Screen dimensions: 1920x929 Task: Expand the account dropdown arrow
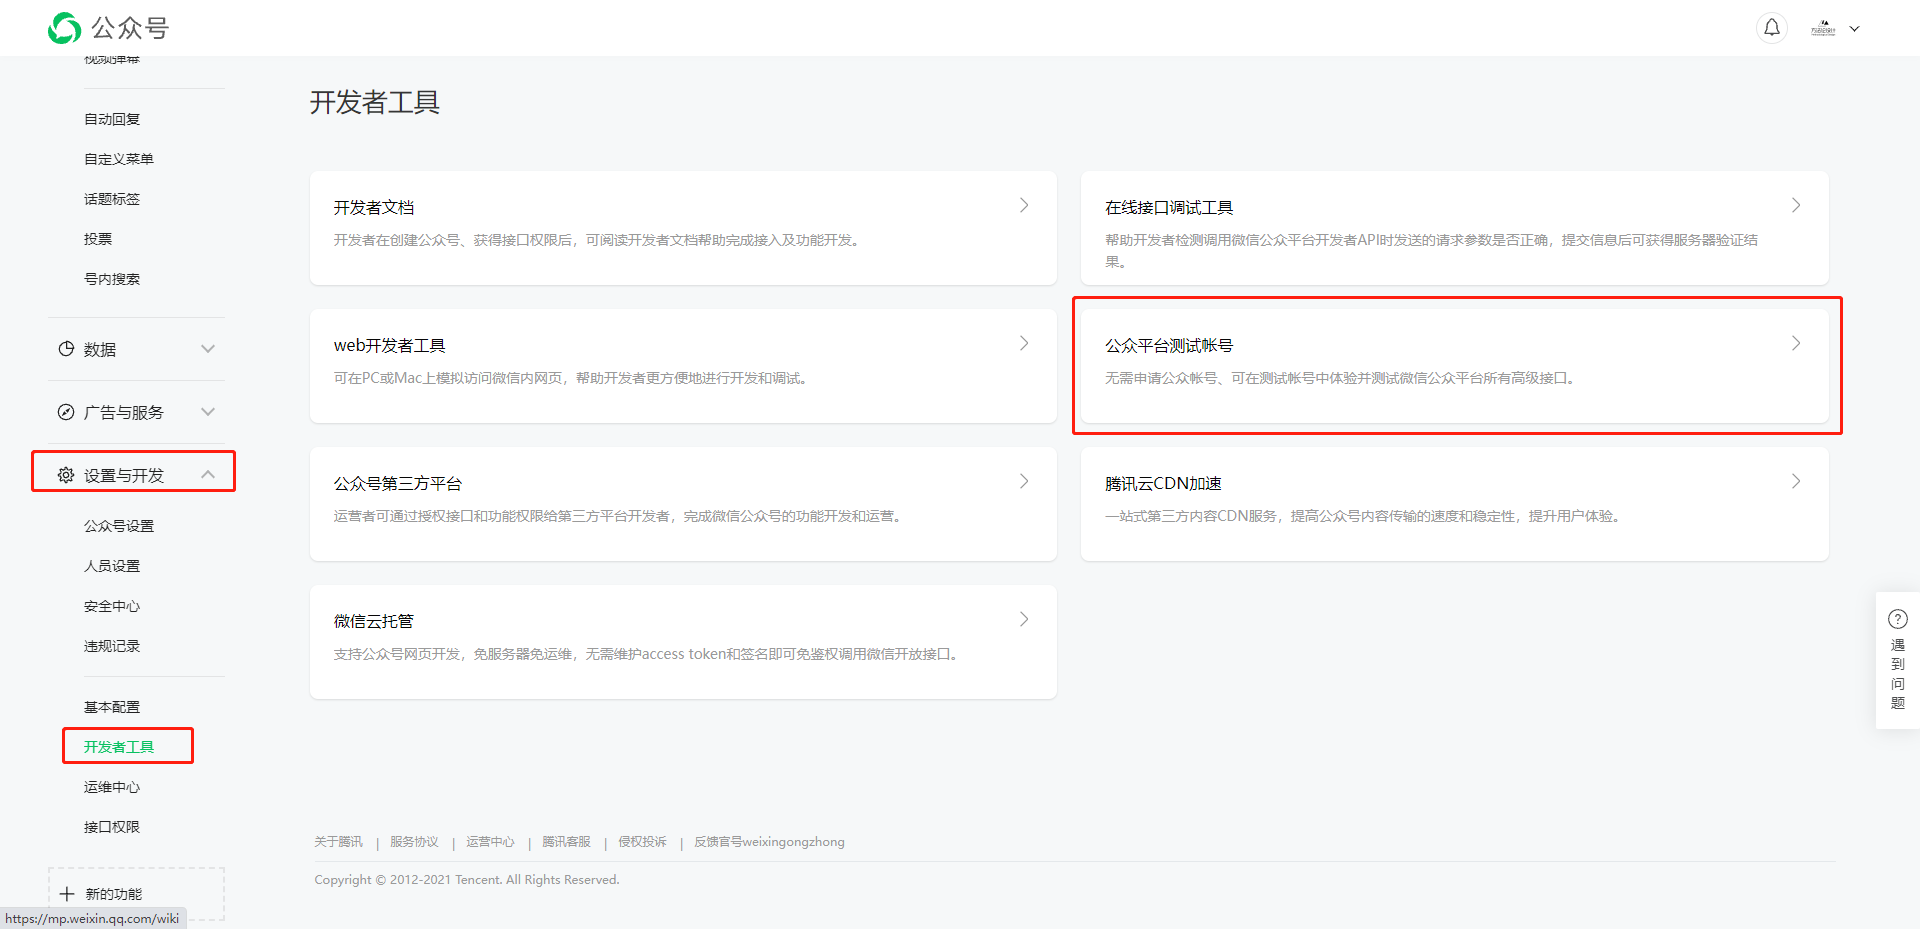(x=1855, y=29)
